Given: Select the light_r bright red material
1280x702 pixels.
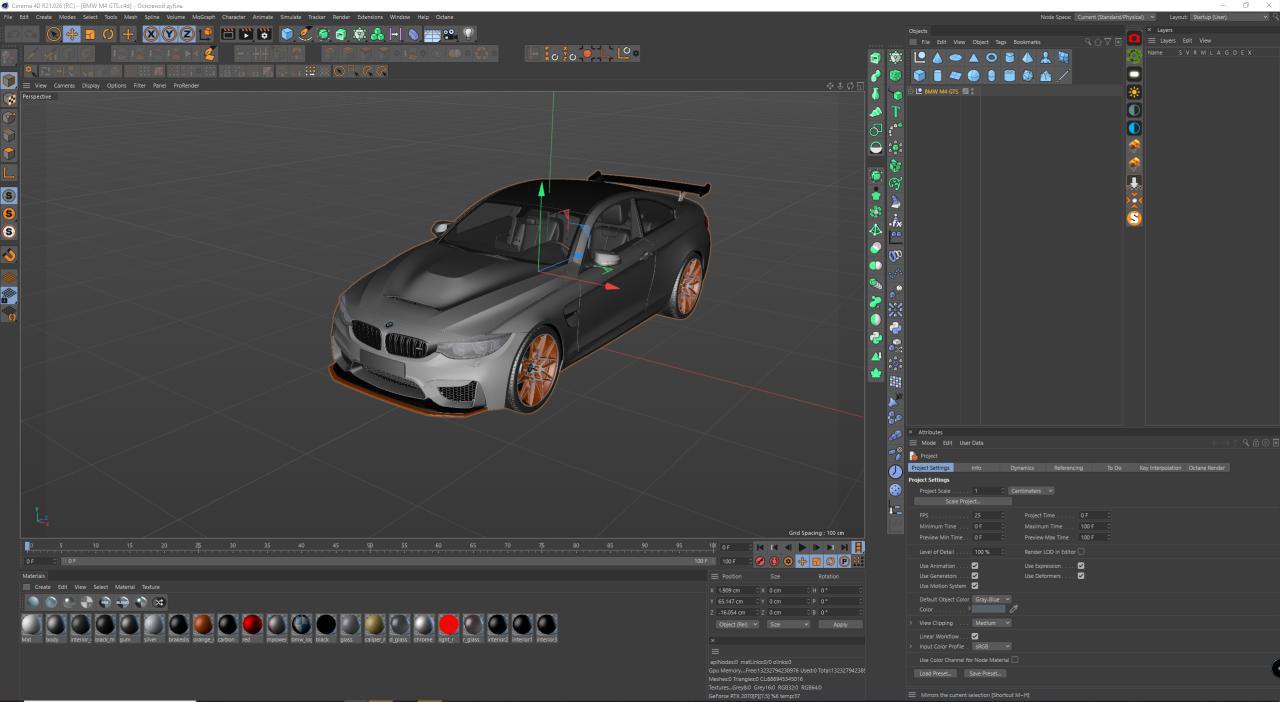Looking at the screenshot, I should (x=448, y=625).
